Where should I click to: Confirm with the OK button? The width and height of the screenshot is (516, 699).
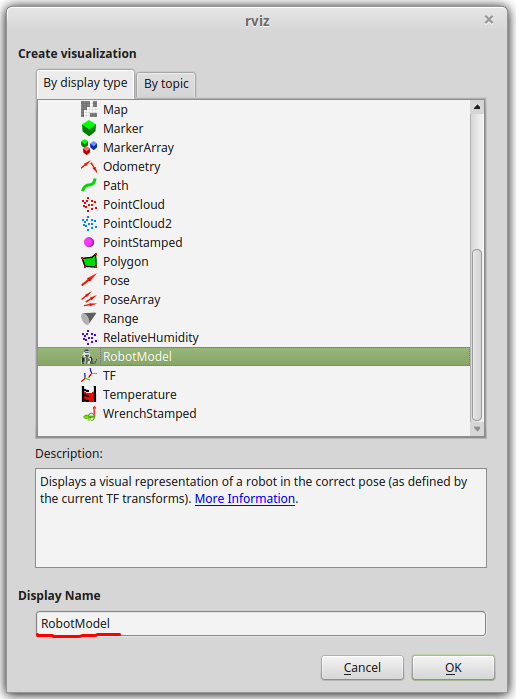coord(453,667)
